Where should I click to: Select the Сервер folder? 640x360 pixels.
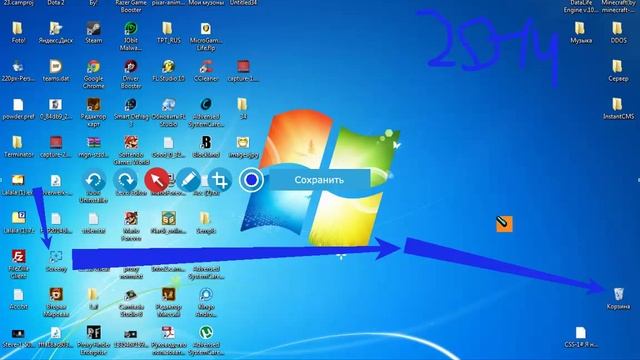(618, 71)
